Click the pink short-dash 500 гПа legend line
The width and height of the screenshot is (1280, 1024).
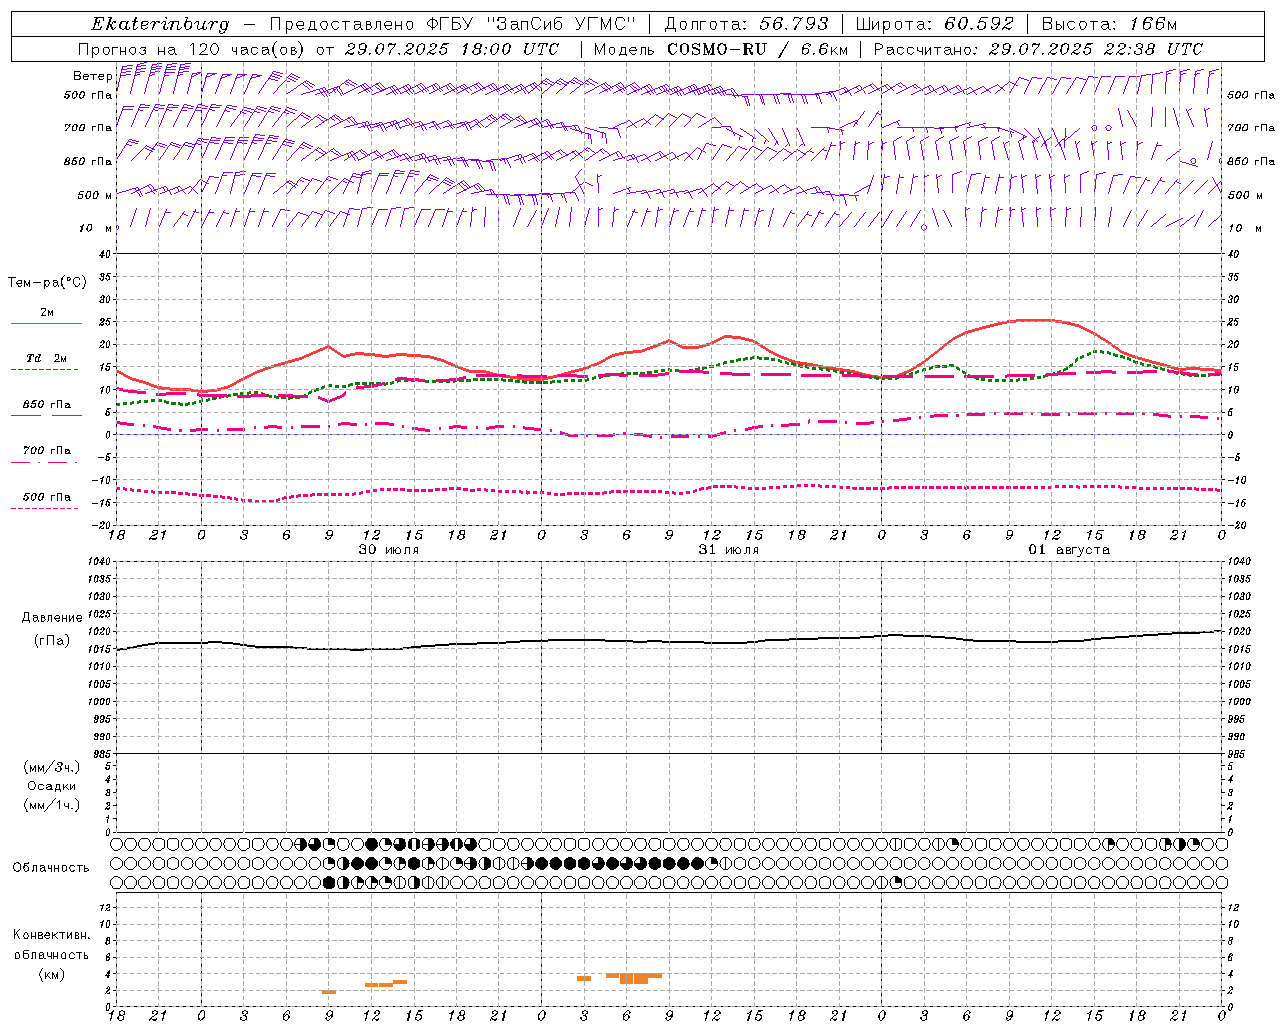(45, 508)
